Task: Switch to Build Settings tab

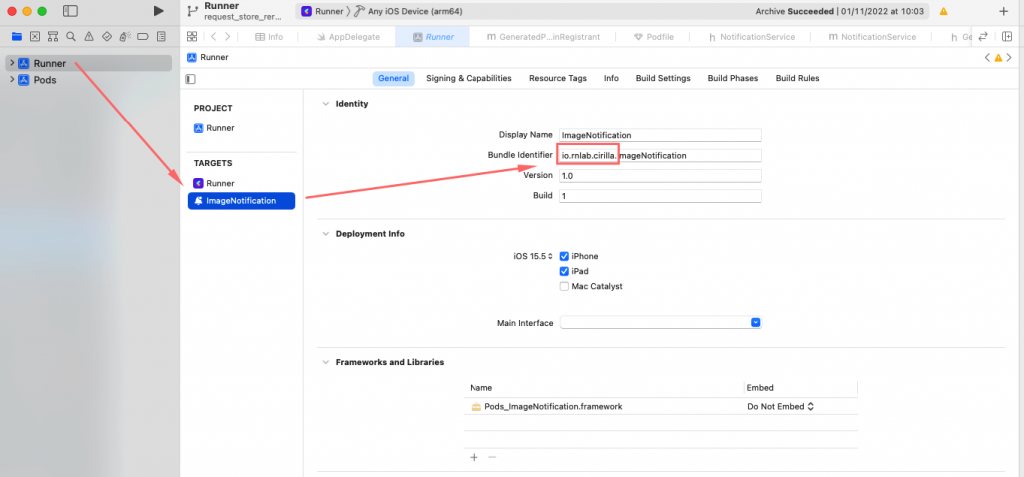Action: (663, 78)
